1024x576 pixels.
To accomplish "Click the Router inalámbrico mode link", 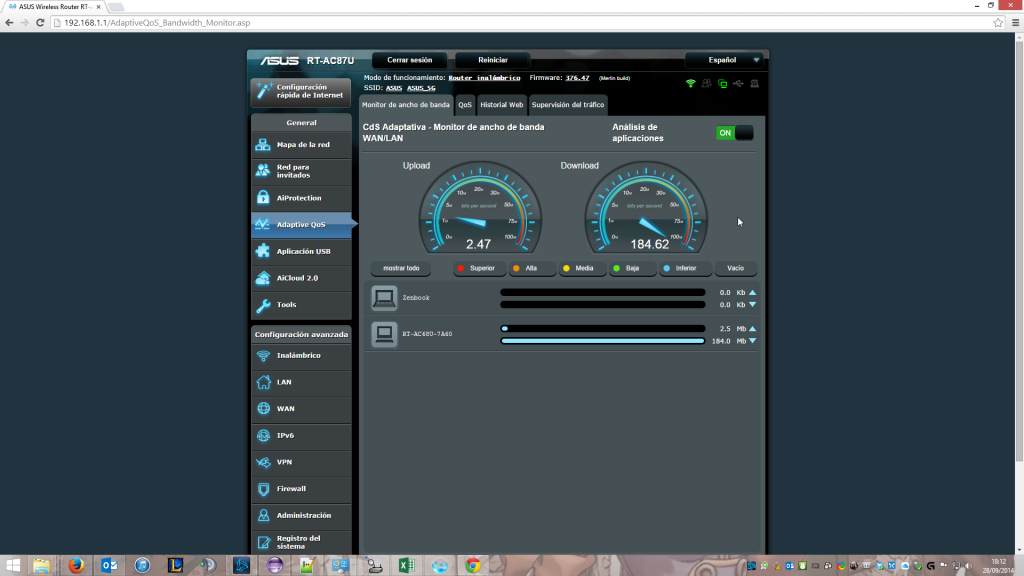I will coord(484,78).
